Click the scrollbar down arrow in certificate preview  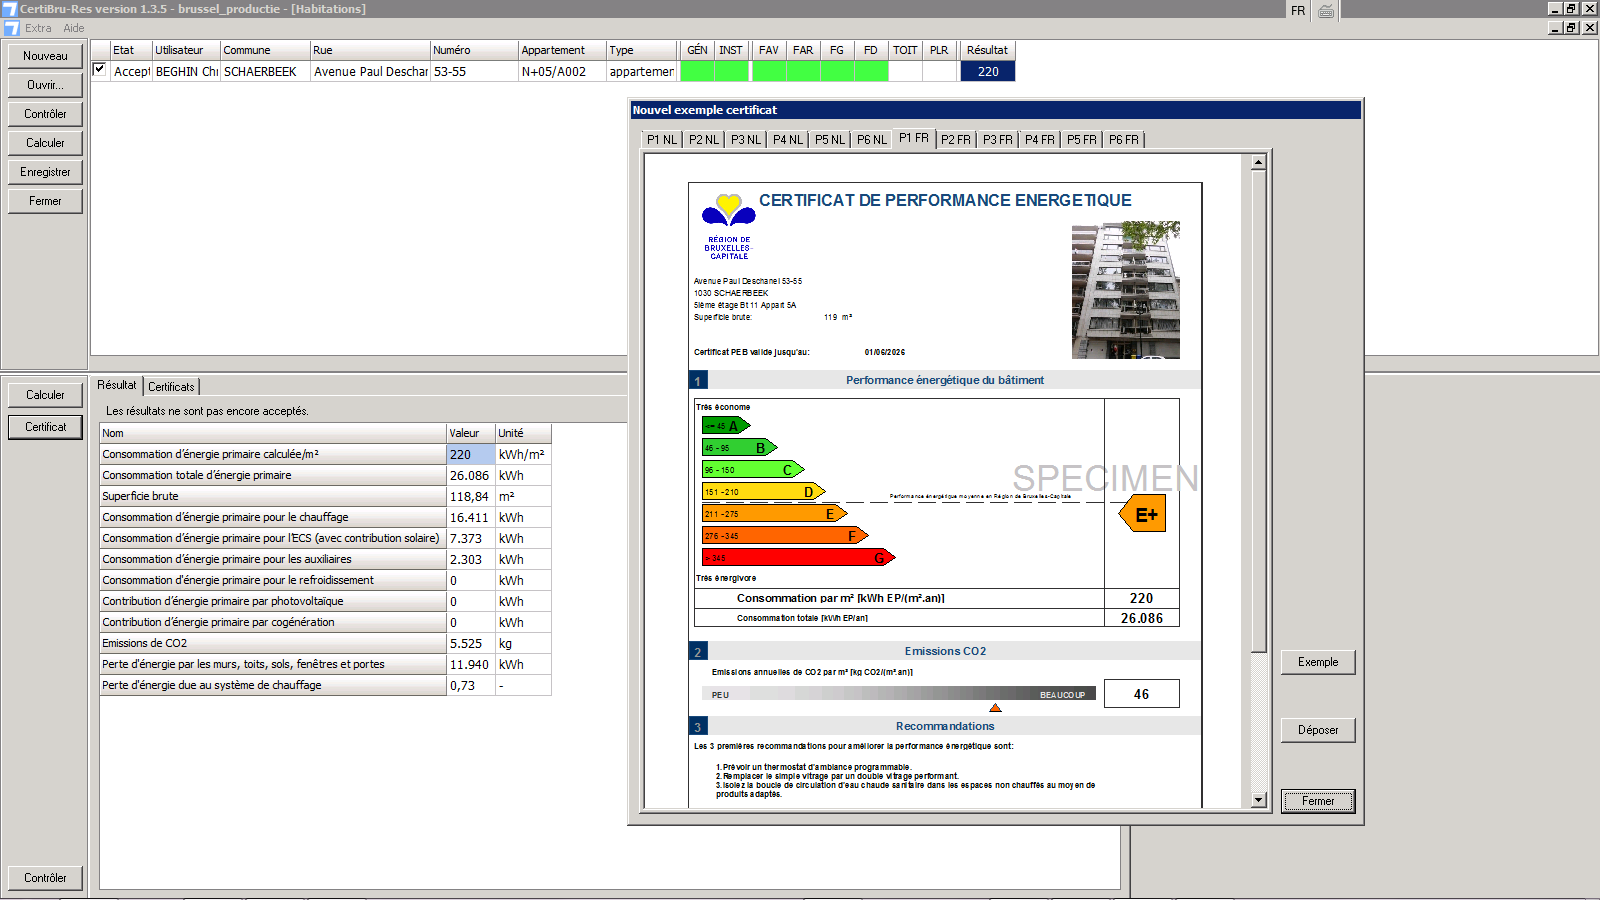tap(1259, 800)
